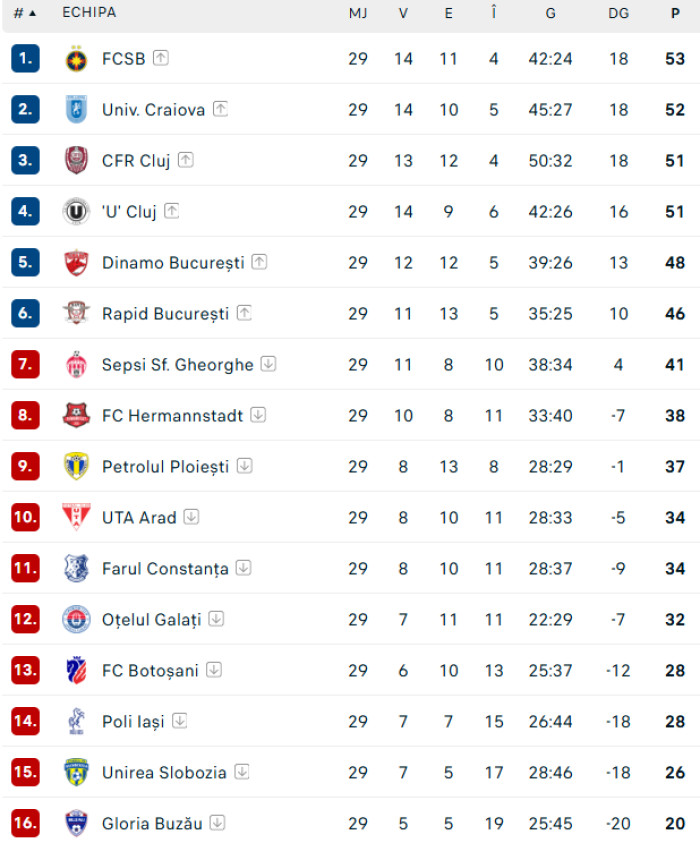Click the Rapid București crest icon
Image resolution: width=700 pixels, height=842 pixels.
[x=76, y=314]
